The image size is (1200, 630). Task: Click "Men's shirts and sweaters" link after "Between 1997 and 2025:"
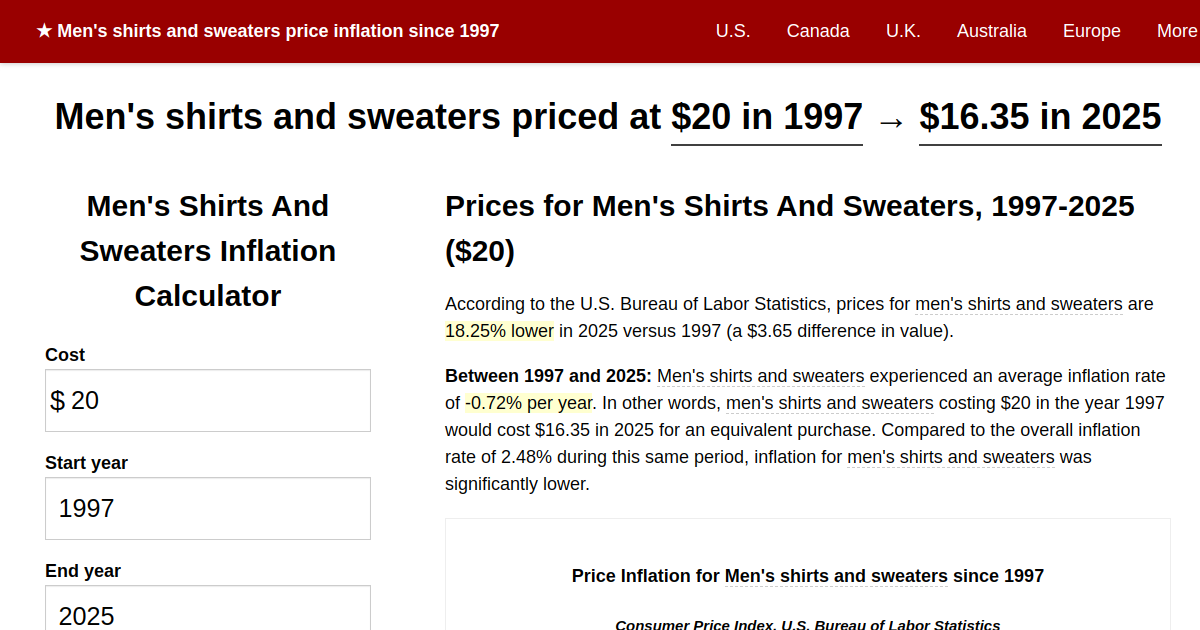[761, 376]
